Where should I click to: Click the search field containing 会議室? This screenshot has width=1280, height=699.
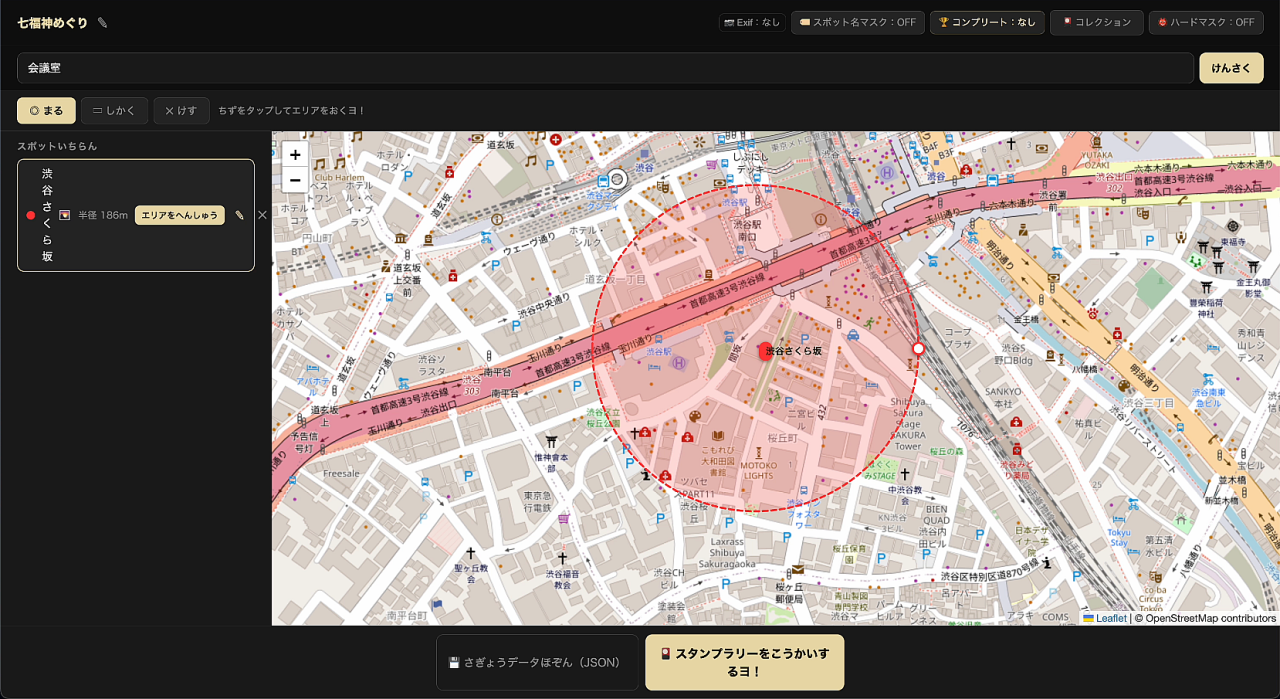pyautogui.click(x=605, y=68)
